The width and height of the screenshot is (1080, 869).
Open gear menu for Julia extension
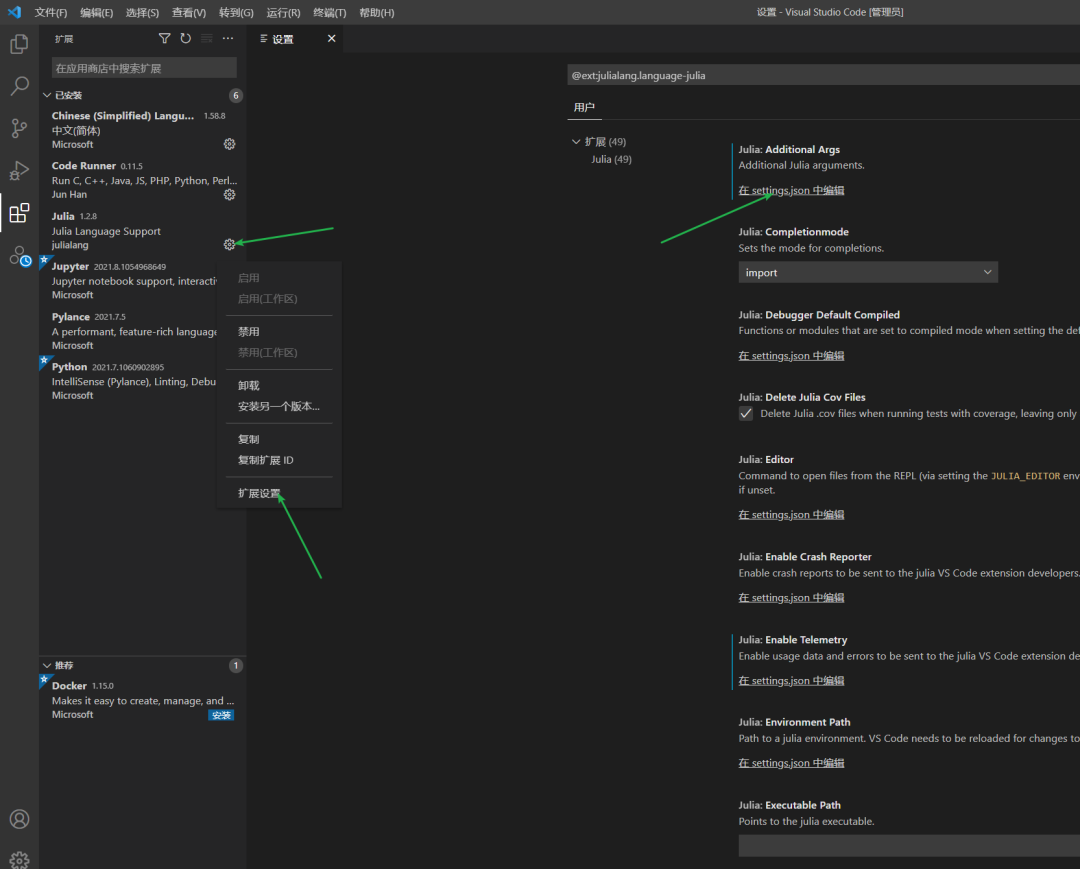click(229, 244)
